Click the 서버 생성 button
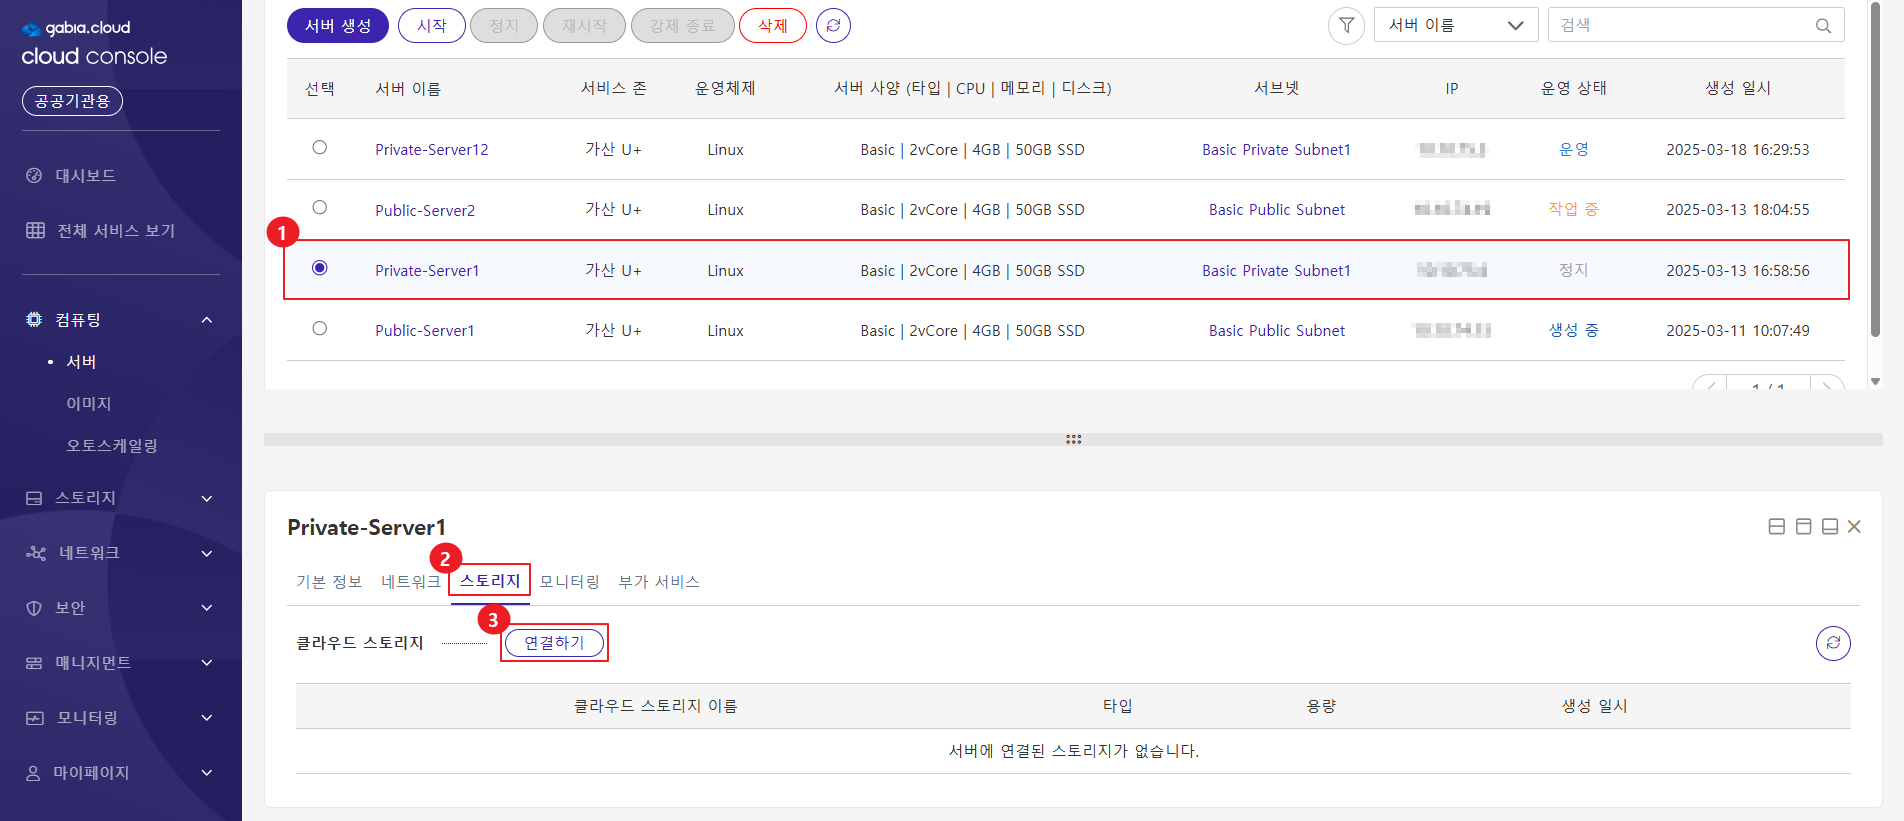This screenshot has width=1904, height=821. [337, 26]
